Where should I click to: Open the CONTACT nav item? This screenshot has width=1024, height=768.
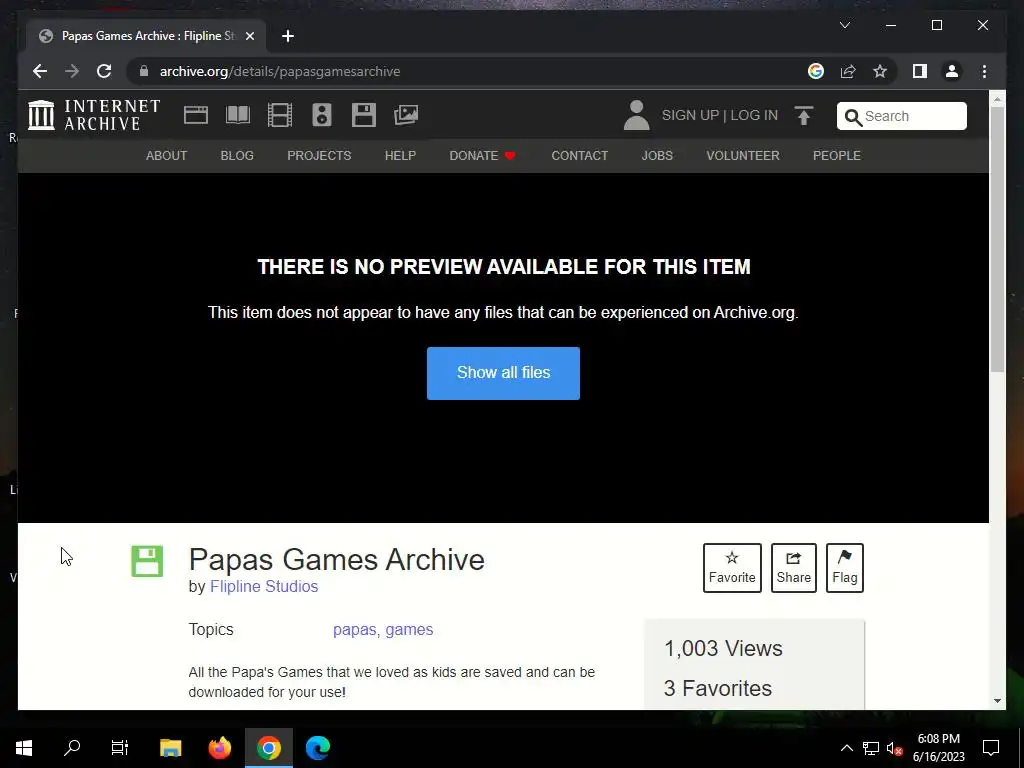click(579, 155)
